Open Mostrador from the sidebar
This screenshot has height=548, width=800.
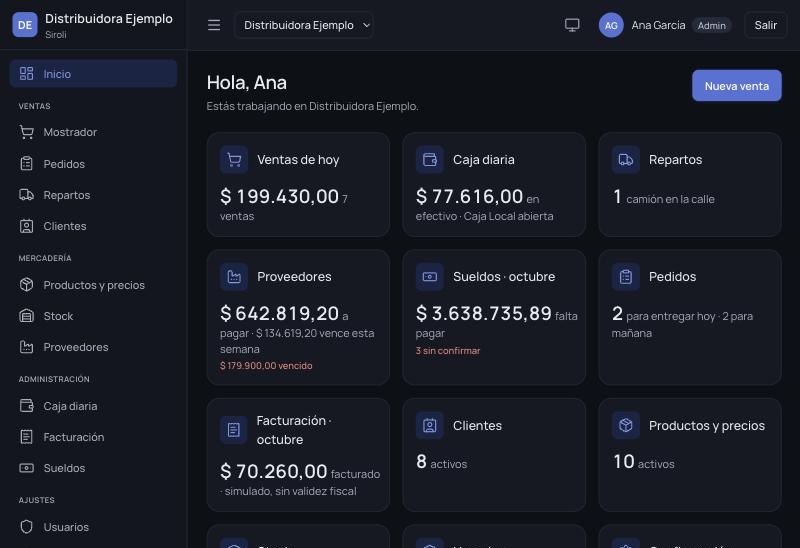[93, 132]
